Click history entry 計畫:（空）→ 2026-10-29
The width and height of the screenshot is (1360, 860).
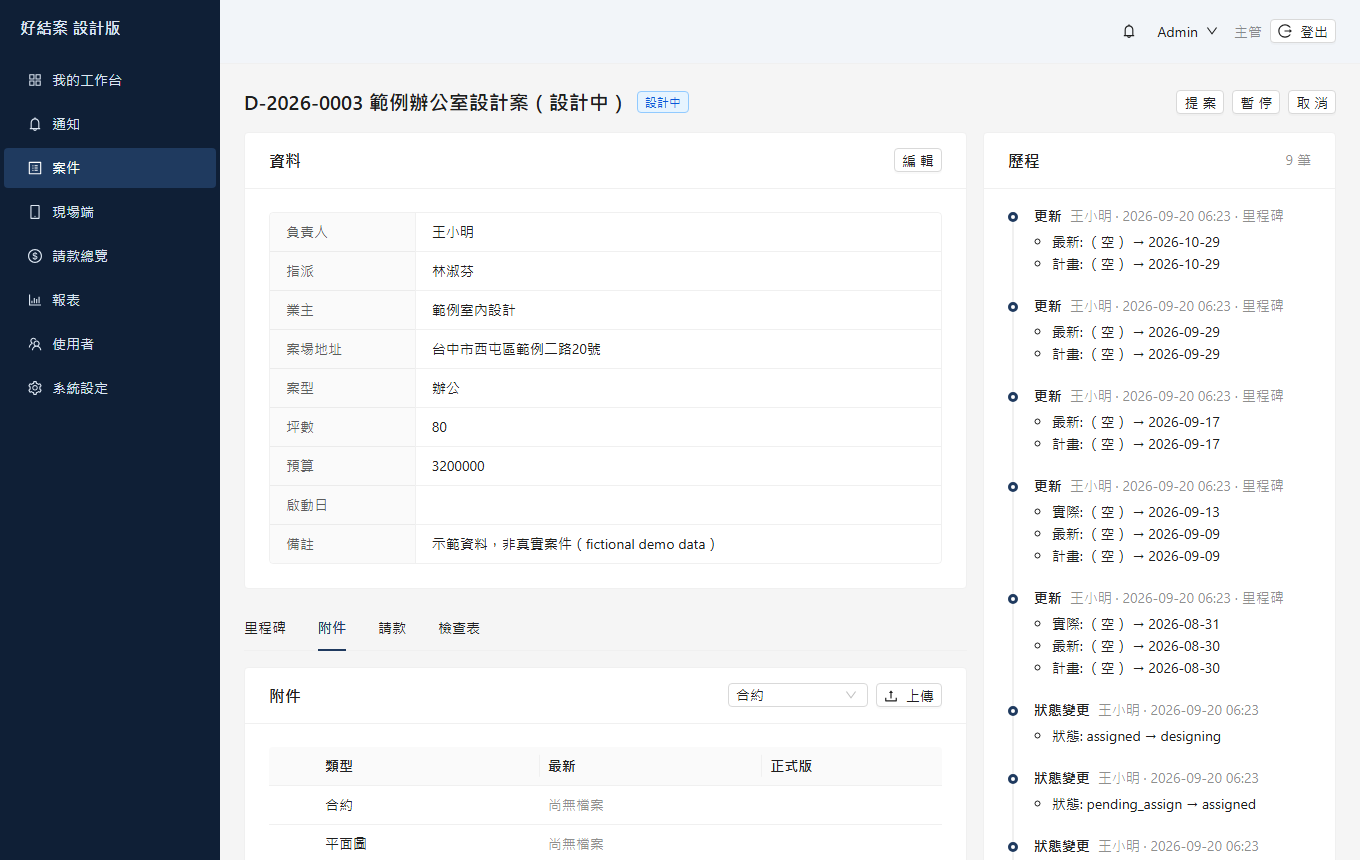[x=1136, y=264]
